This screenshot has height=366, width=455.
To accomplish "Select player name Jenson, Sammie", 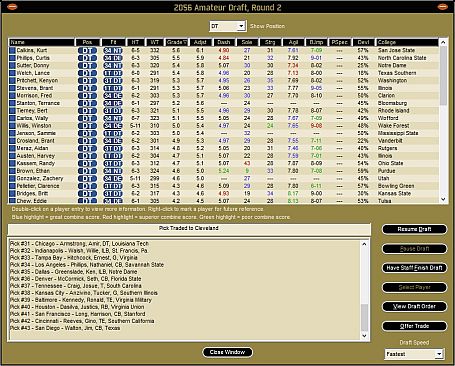I will pos(36,133).
